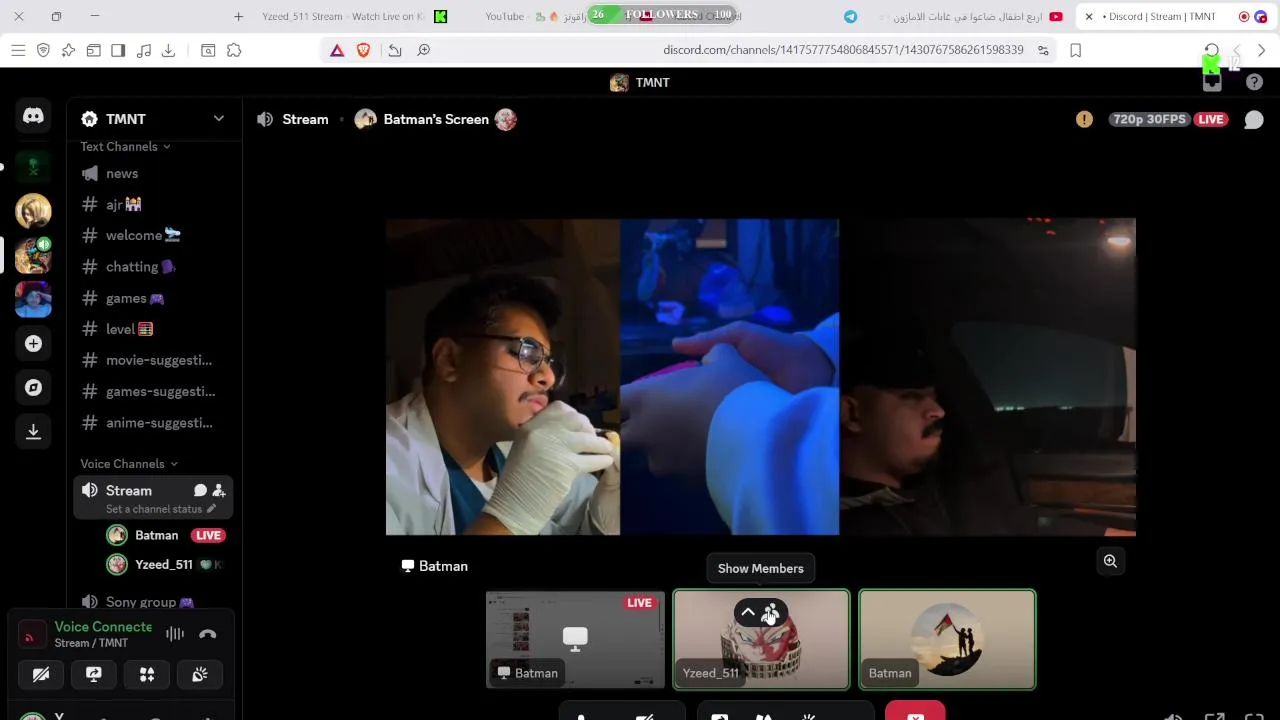Image resolution: width=1280 pixels, height=720 pixels.
Task: Open the news announcement channel
Action: (153, 173)
